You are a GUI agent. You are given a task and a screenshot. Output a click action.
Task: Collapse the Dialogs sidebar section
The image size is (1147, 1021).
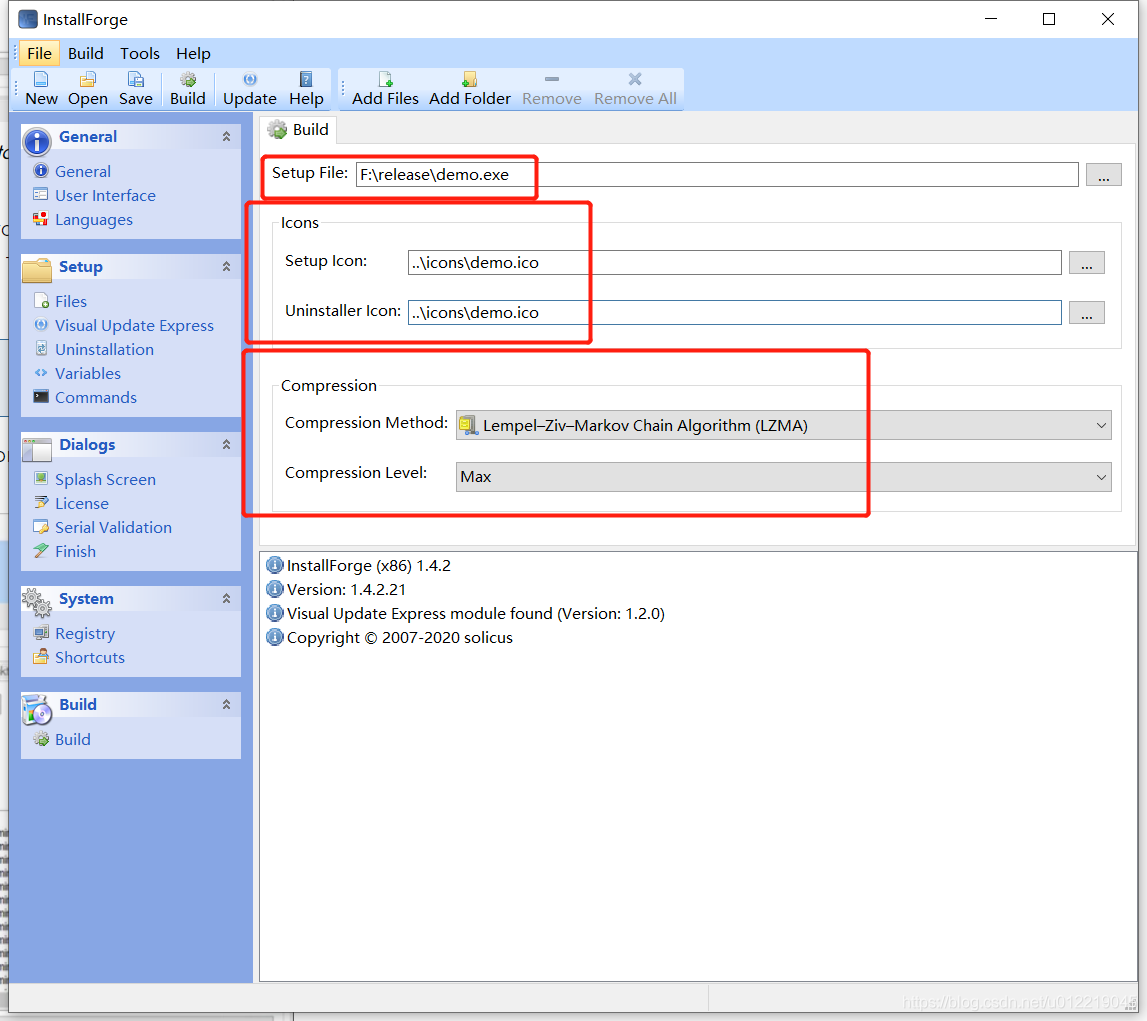[x=226, y=445]
